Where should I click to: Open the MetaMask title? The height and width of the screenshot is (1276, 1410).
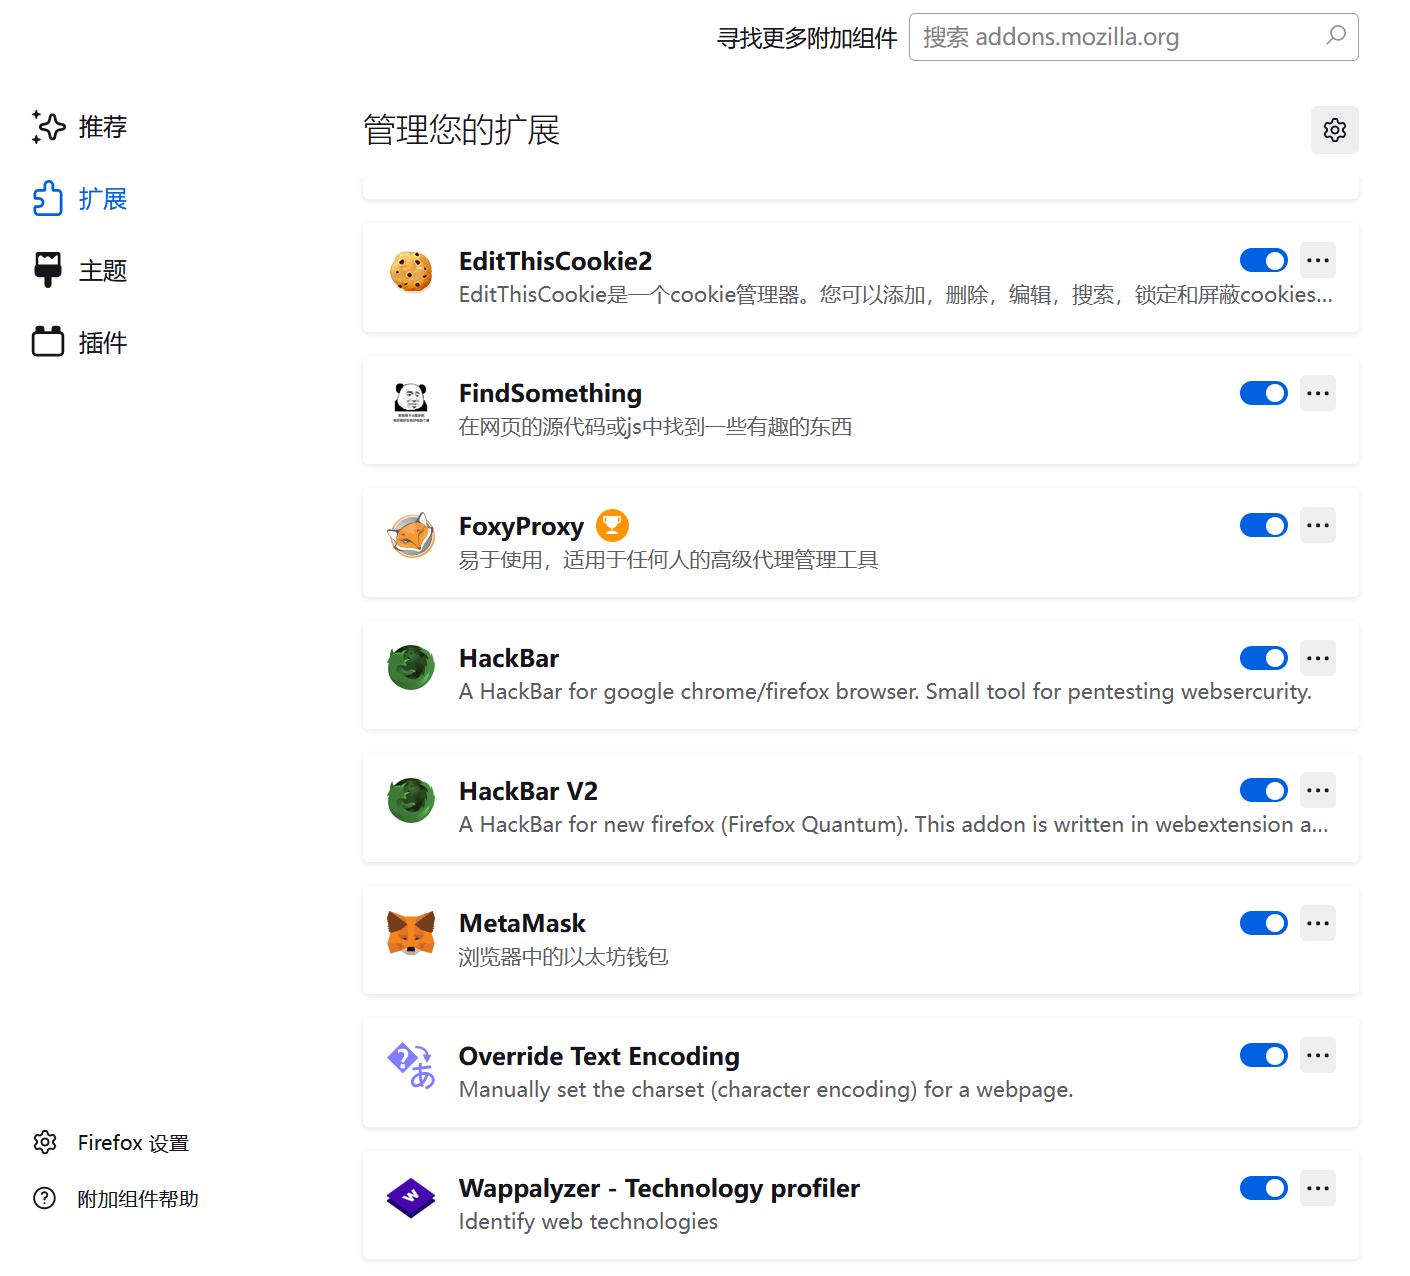click(522, 923)
